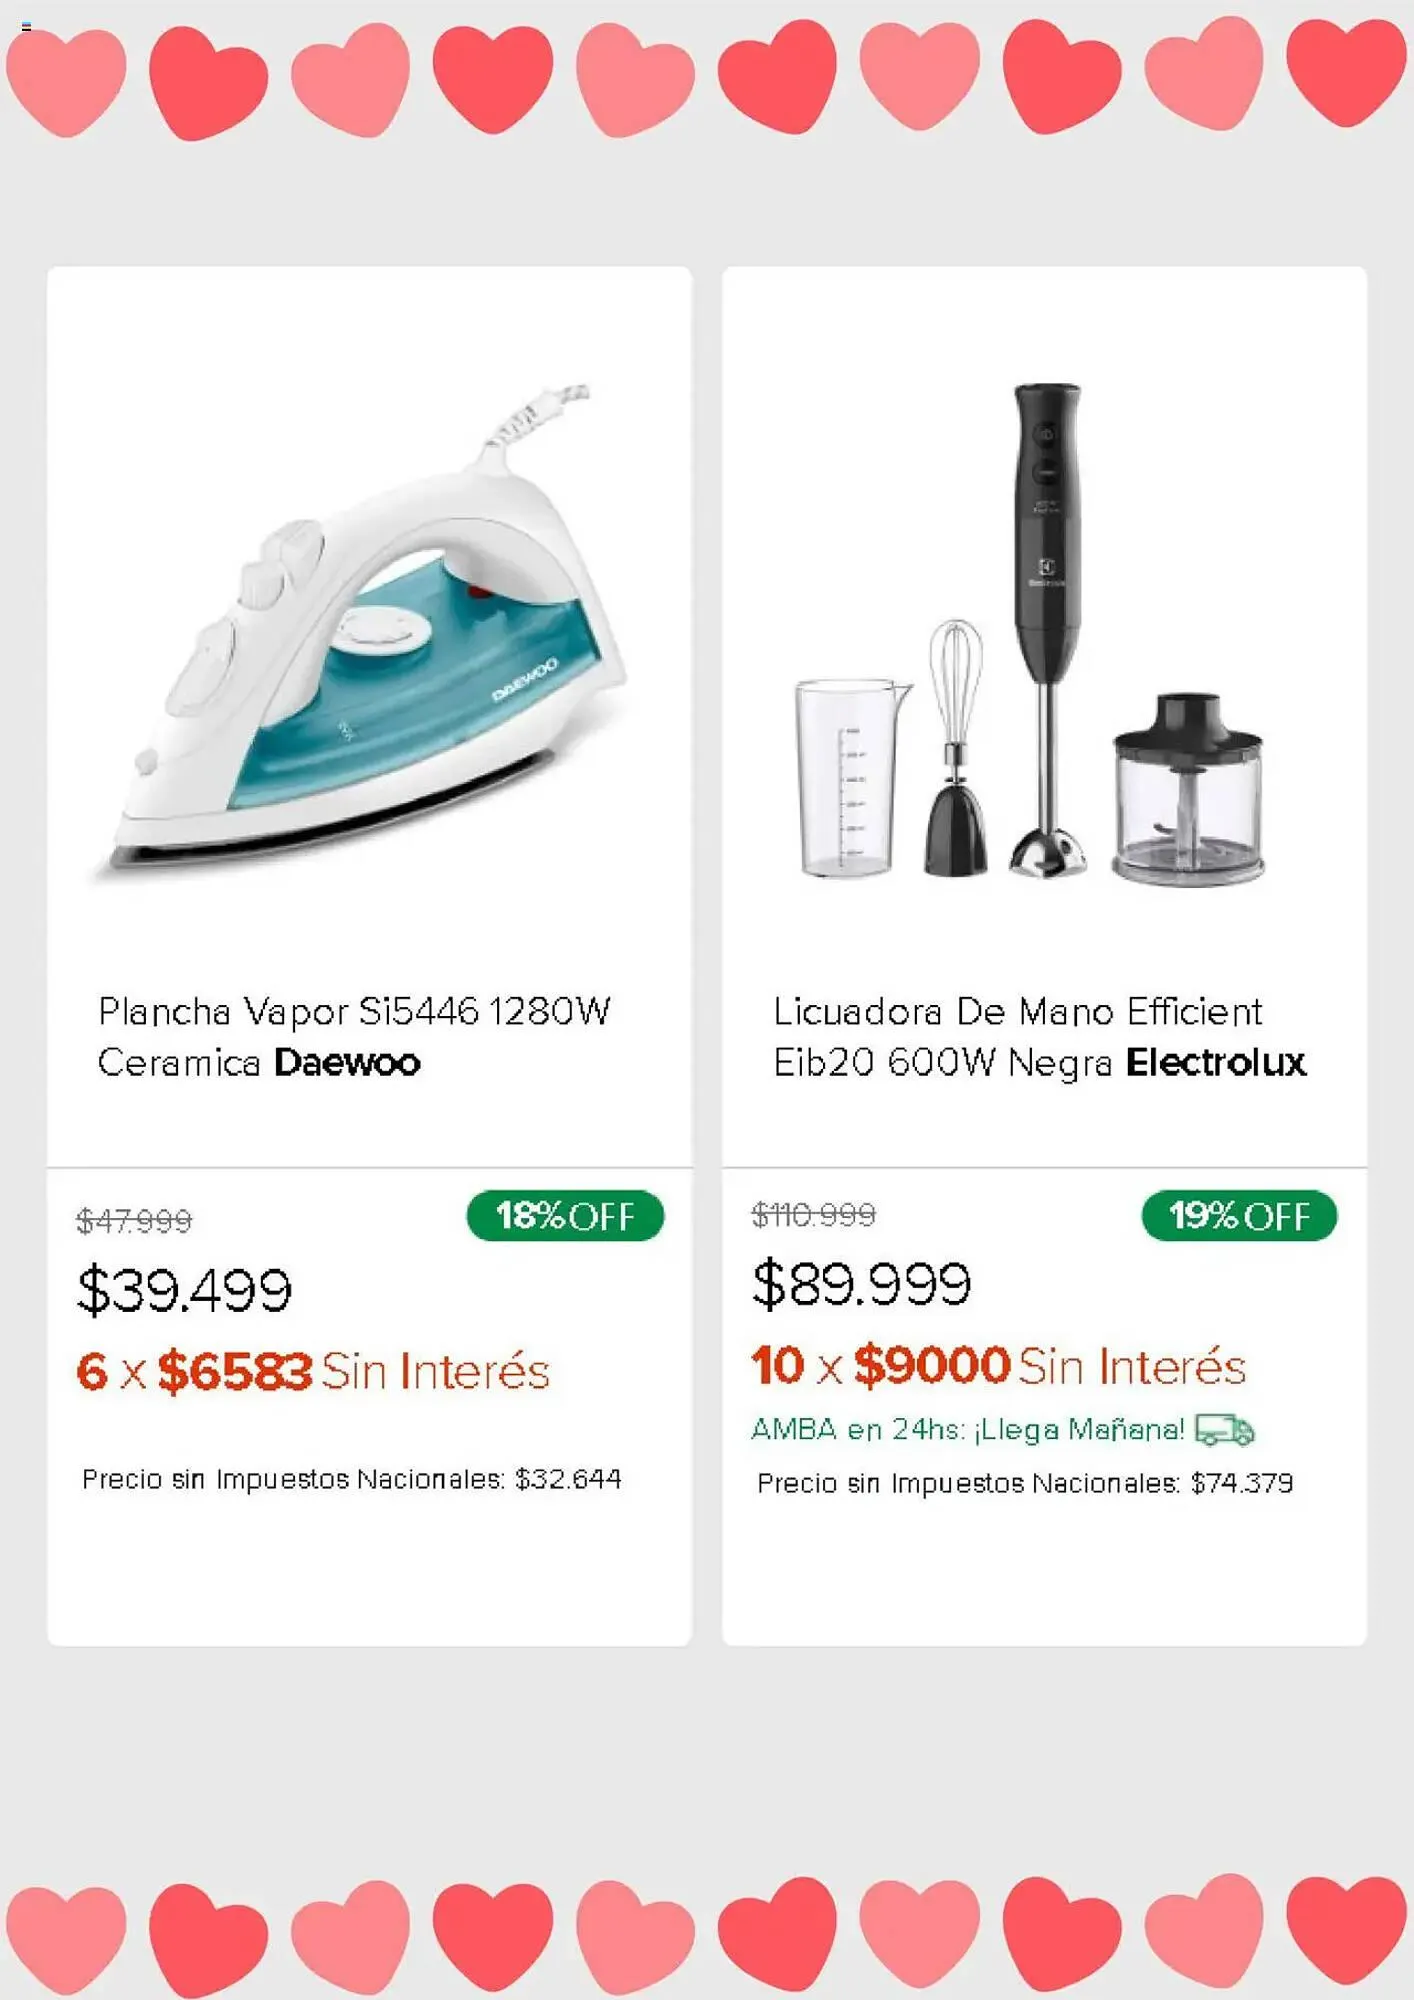Click the measuring cup in the Electrolux photo
Screen dimensions: 1414x2000
click(850, 778)
